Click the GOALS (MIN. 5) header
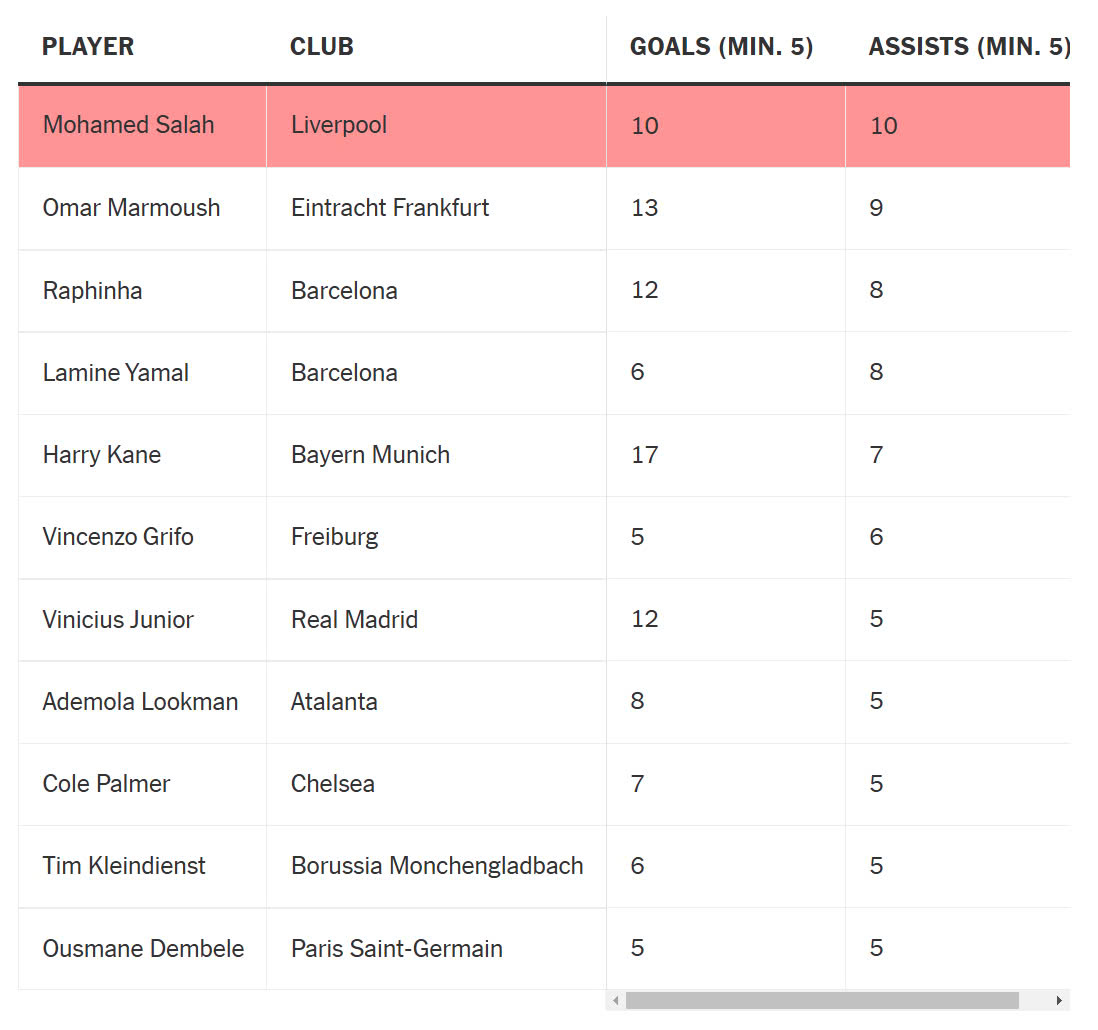This screenshot has width=1098, height=1030. point(721,47)
